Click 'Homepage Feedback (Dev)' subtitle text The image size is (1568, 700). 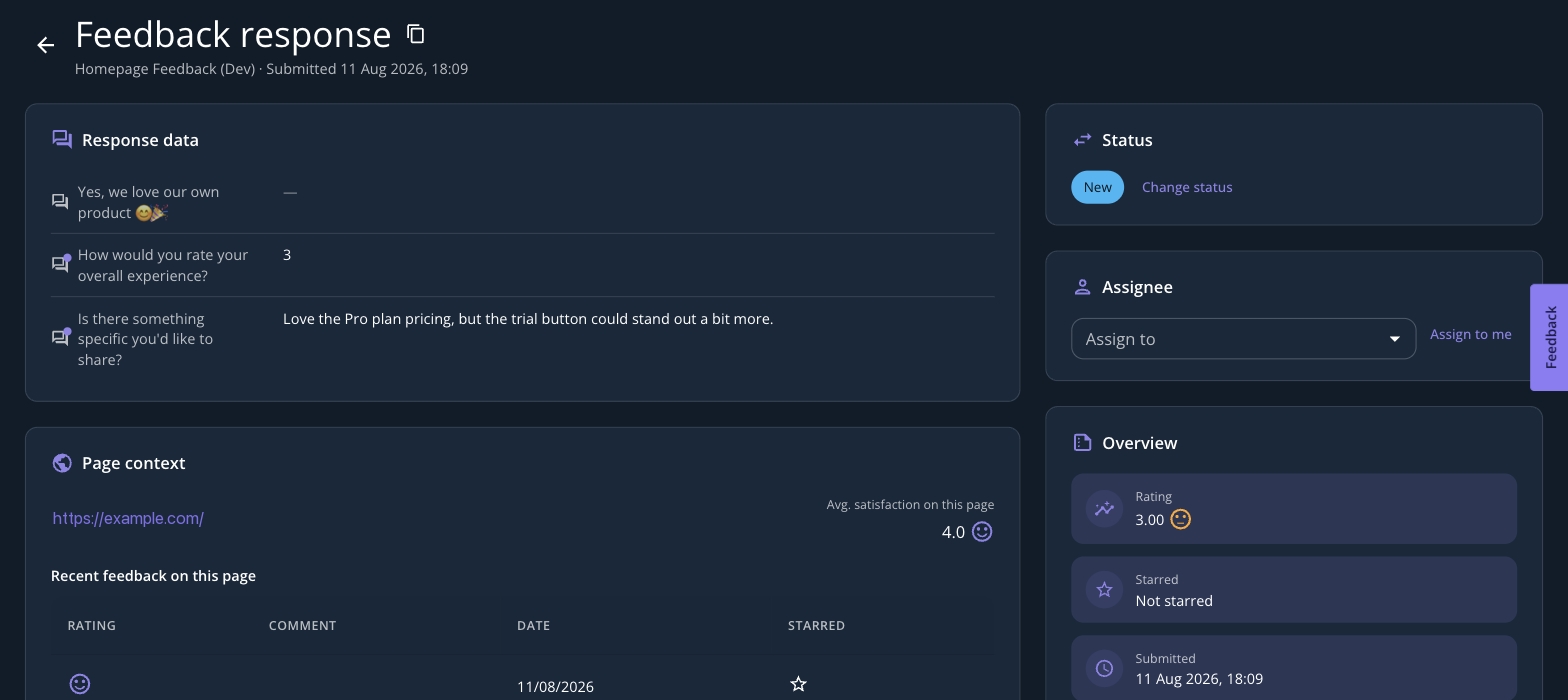click(165, 69)
